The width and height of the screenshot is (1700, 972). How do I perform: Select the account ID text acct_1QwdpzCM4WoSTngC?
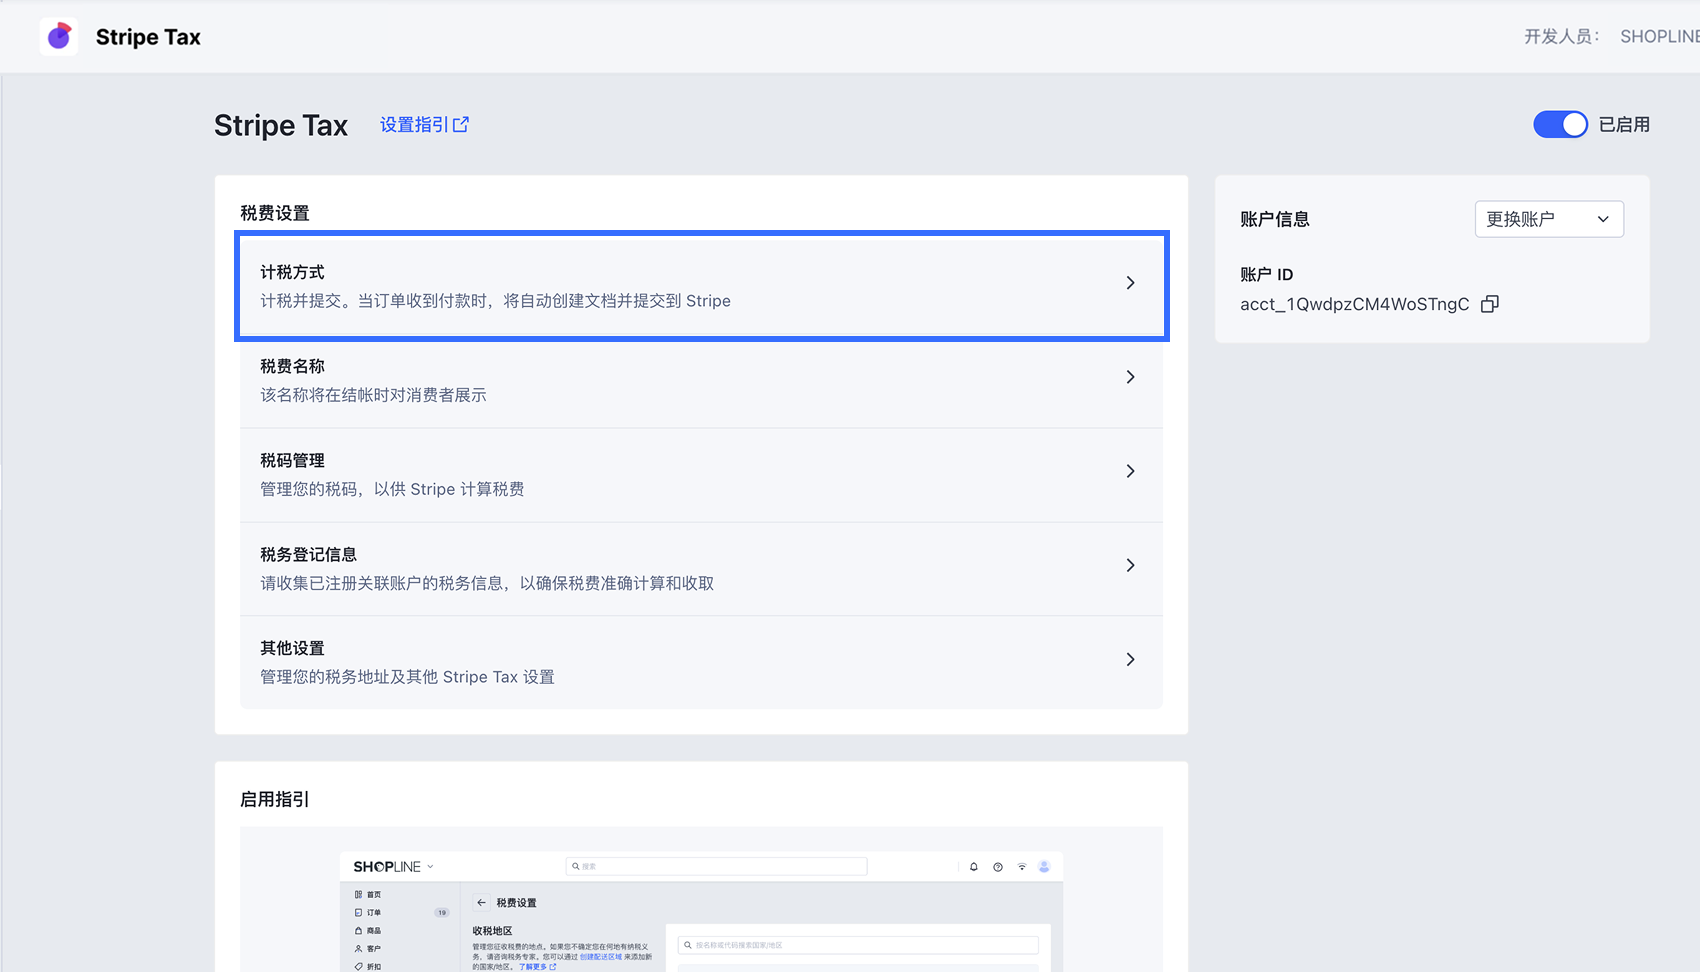[x=1355, y=304]
